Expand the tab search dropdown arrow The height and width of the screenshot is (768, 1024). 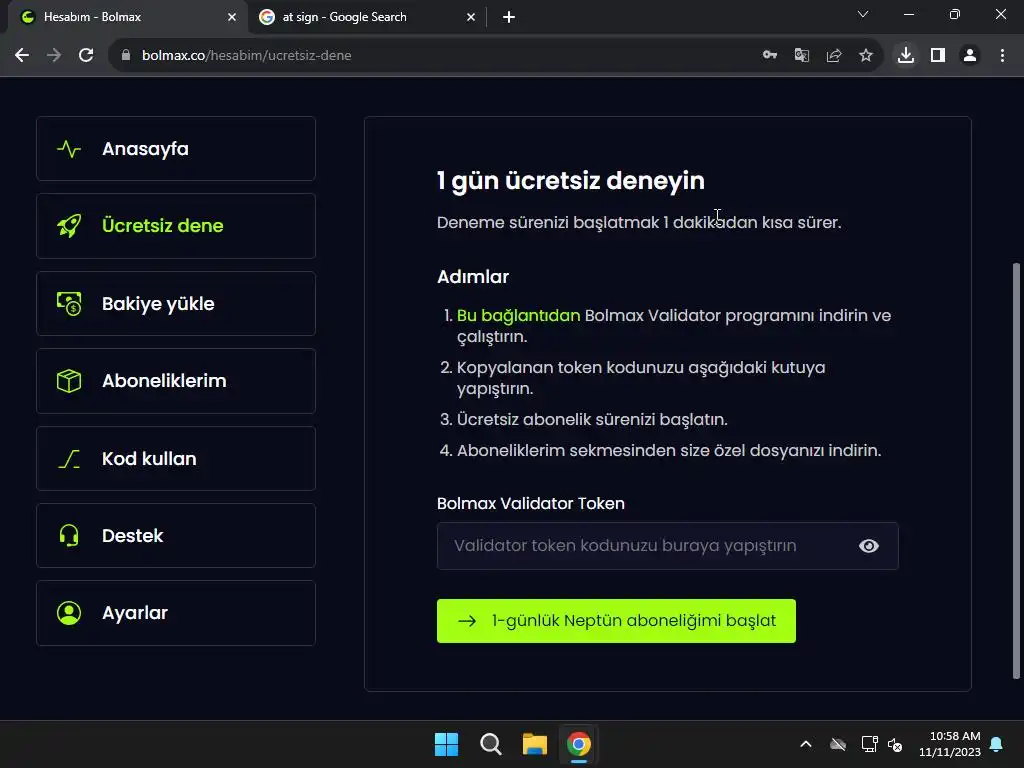863,14
